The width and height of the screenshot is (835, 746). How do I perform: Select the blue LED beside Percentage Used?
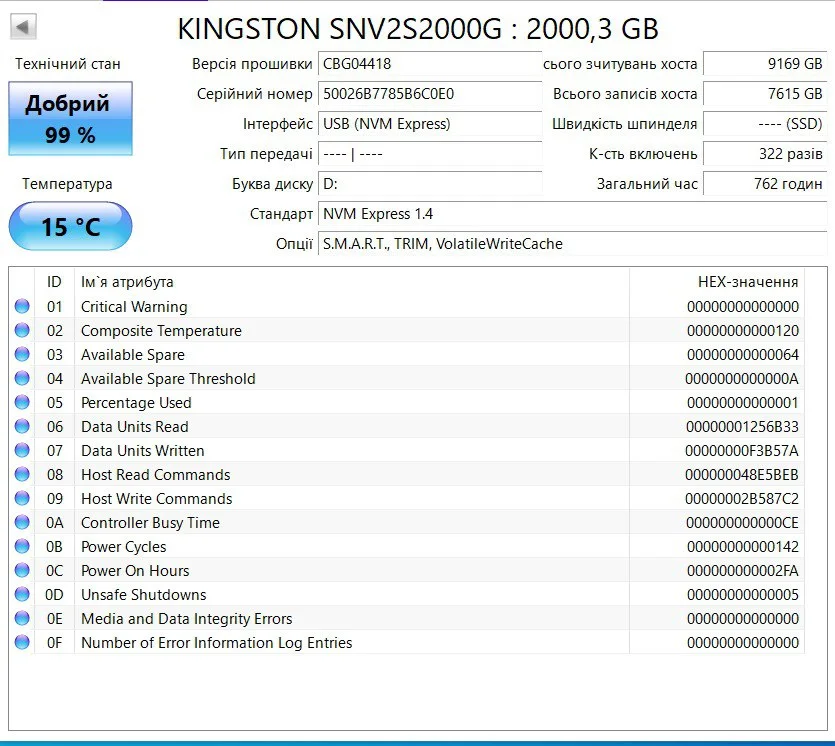point(22,402)
